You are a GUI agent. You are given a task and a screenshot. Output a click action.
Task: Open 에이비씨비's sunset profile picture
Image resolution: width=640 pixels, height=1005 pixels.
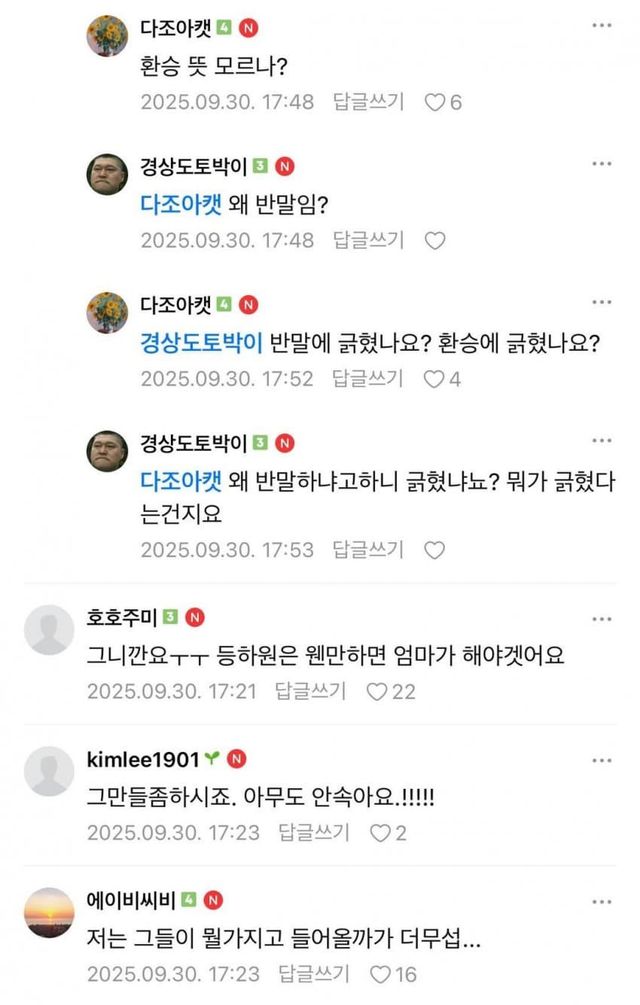[50, 913]
